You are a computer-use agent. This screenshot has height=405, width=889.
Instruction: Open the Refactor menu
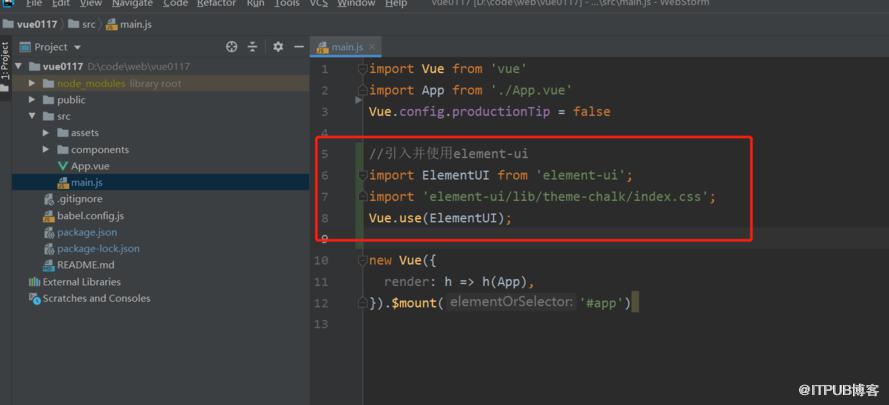(217, 3)
